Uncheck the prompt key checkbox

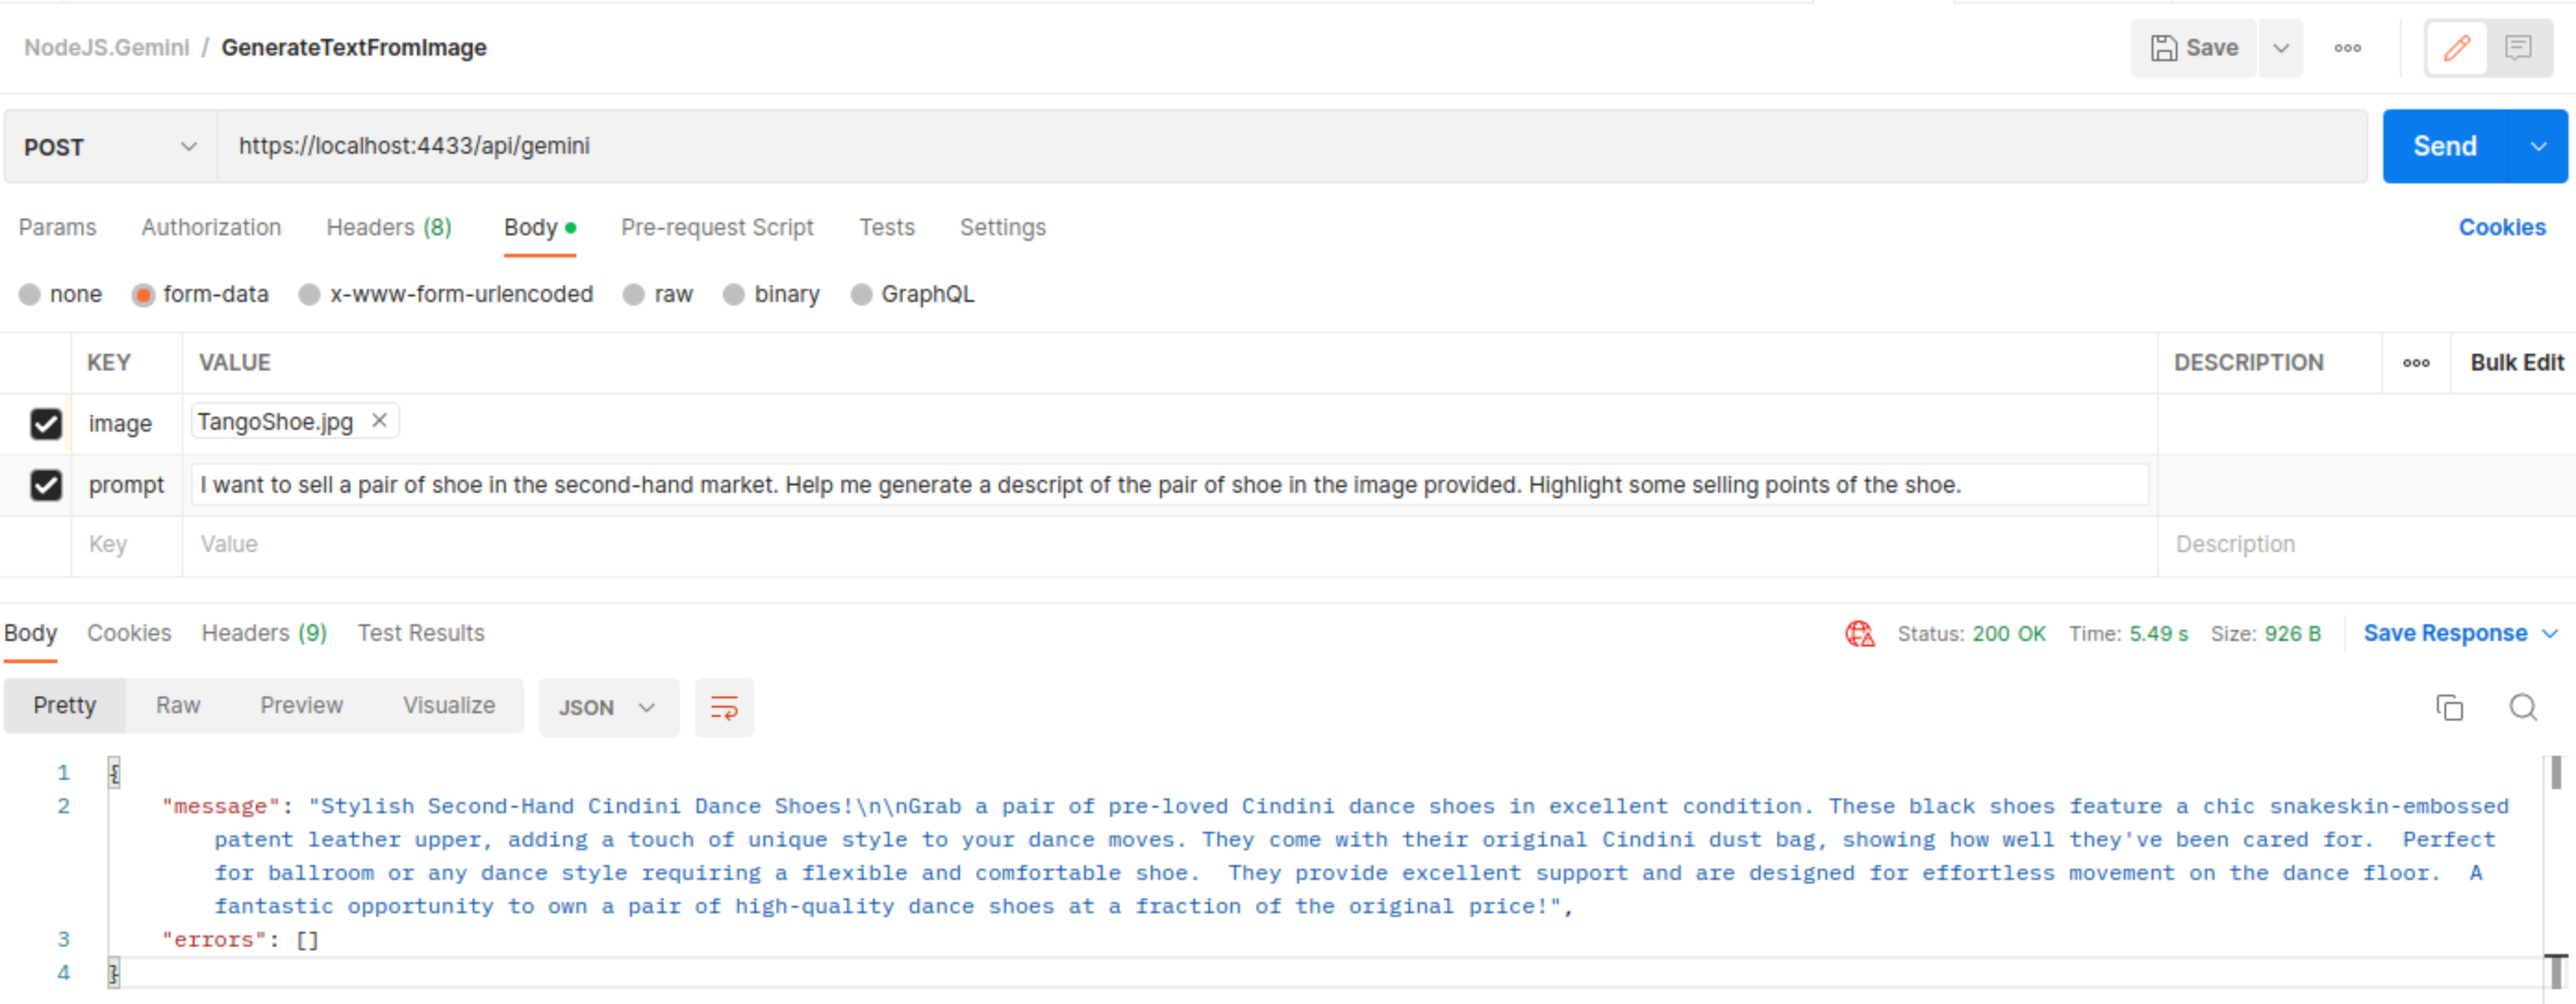pyautogui.click(x=46, y=485)
